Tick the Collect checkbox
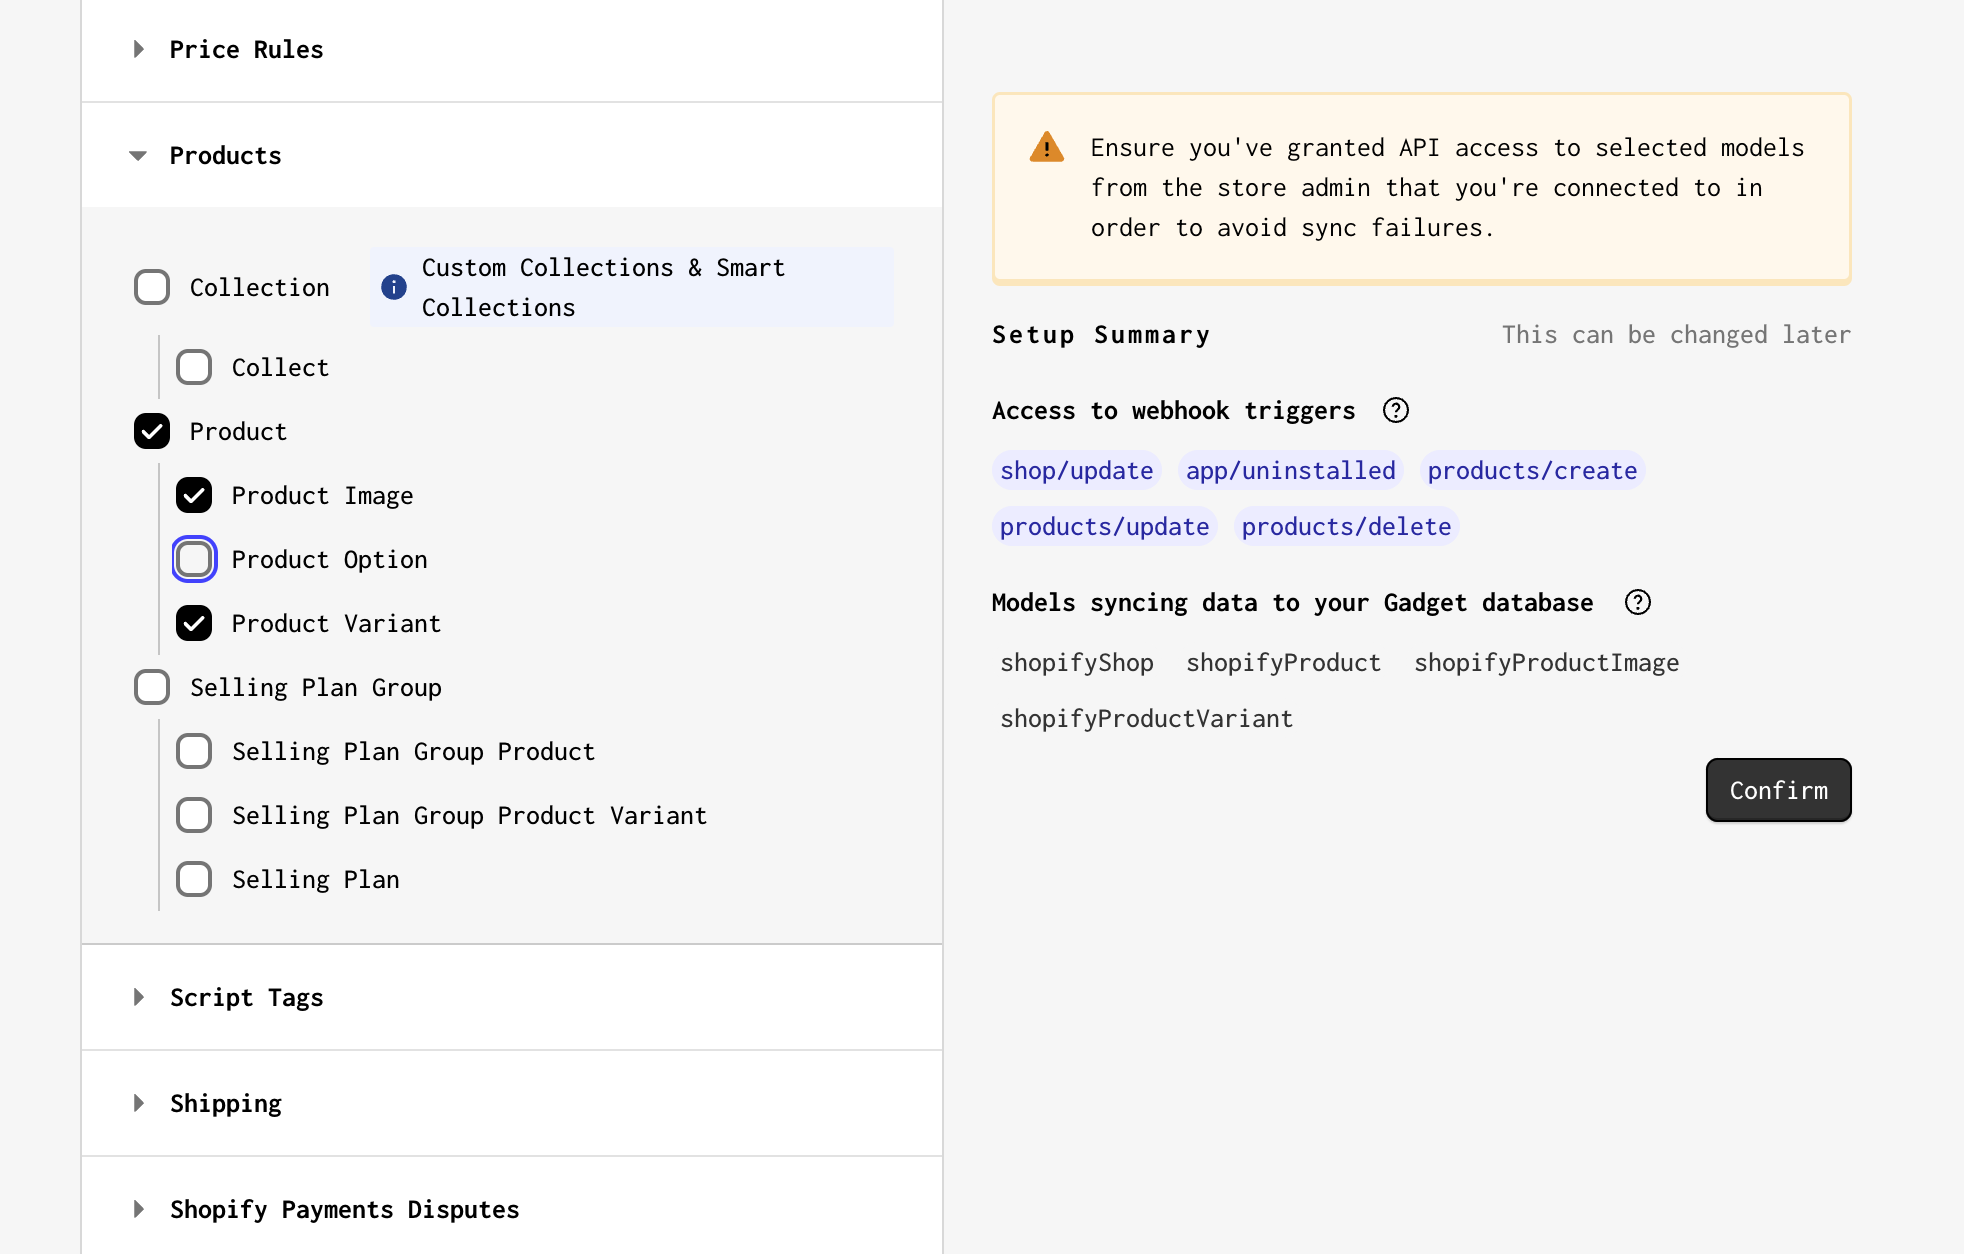 (194, 367)
